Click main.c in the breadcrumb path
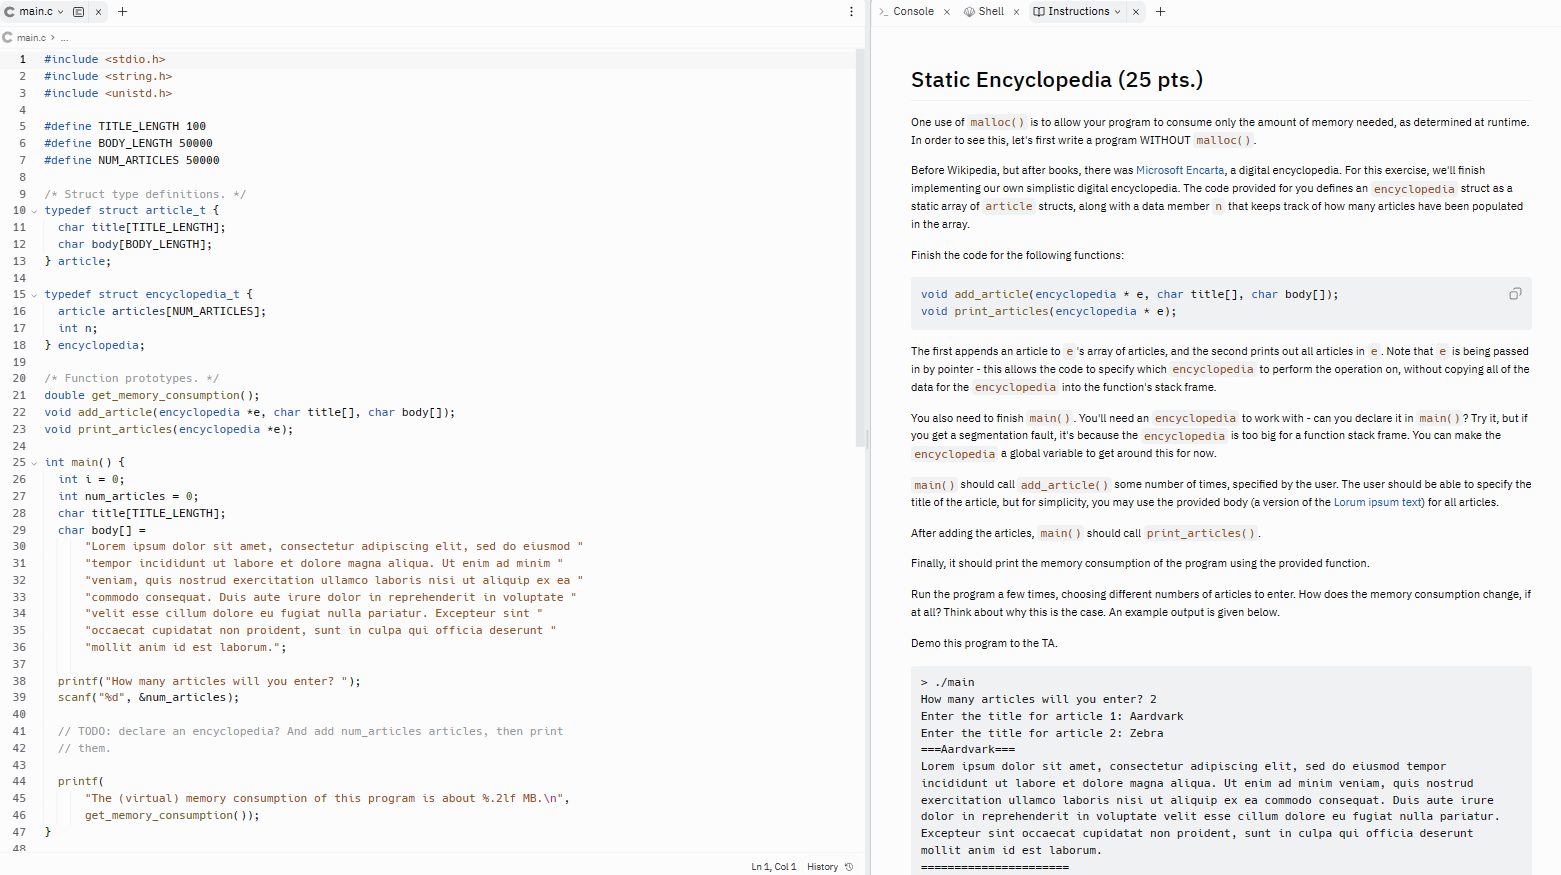Screen dimensions: 1561x875 tap(31, 38)
